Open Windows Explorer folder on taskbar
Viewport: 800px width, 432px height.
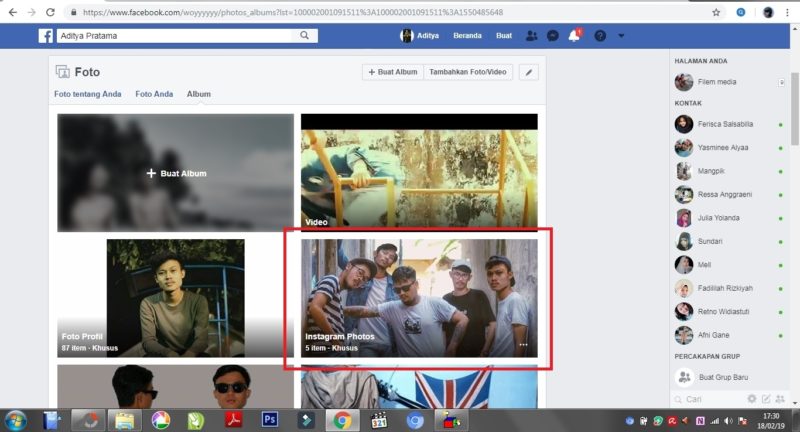124,421
